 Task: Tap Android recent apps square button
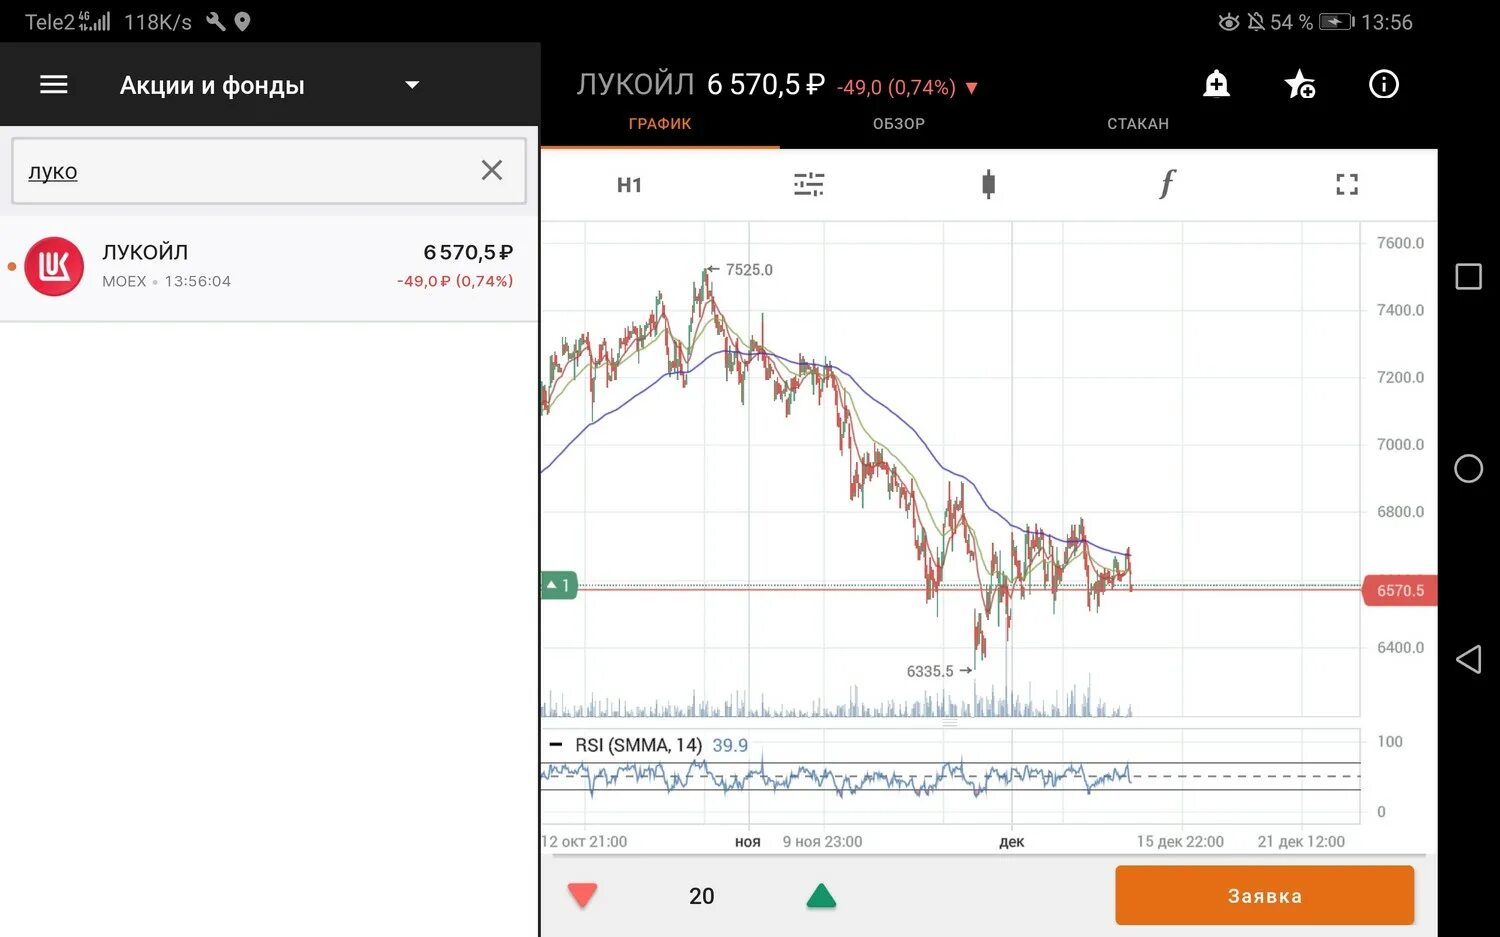coord(1468,277)
